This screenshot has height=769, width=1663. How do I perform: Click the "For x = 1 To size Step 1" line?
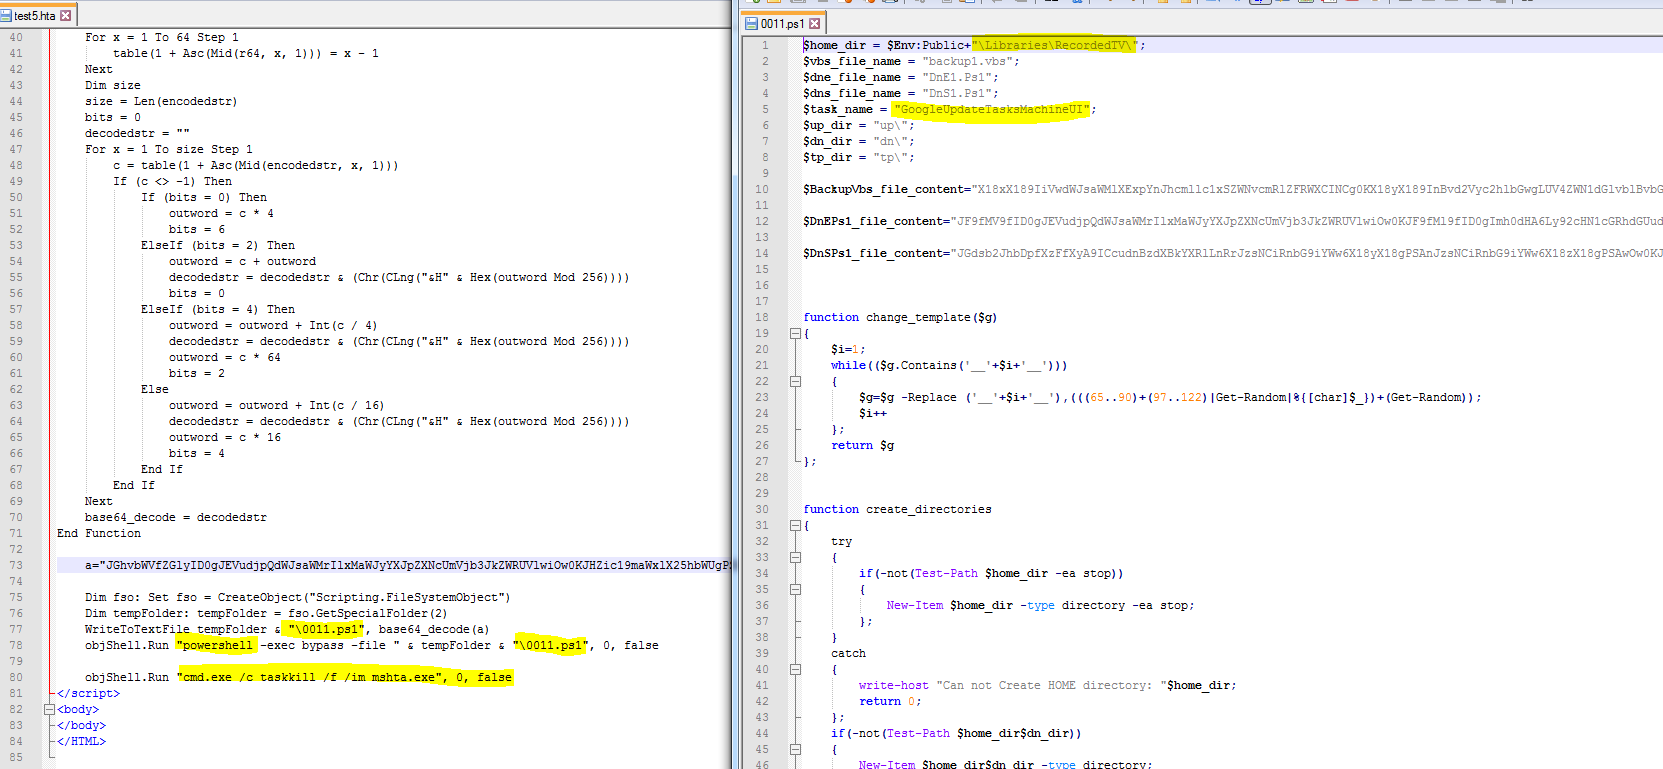[169, 149]
